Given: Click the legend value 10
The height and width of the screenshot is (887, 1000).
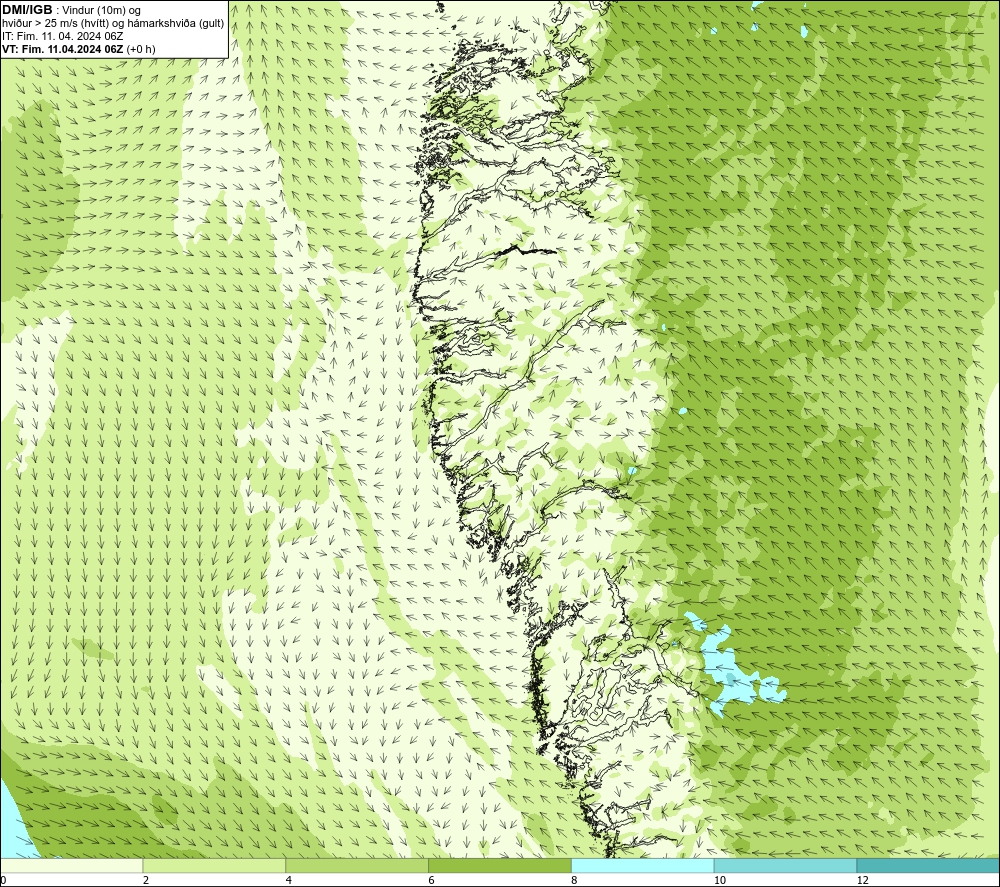Looking at the screenshot, I should coord(719,881).
